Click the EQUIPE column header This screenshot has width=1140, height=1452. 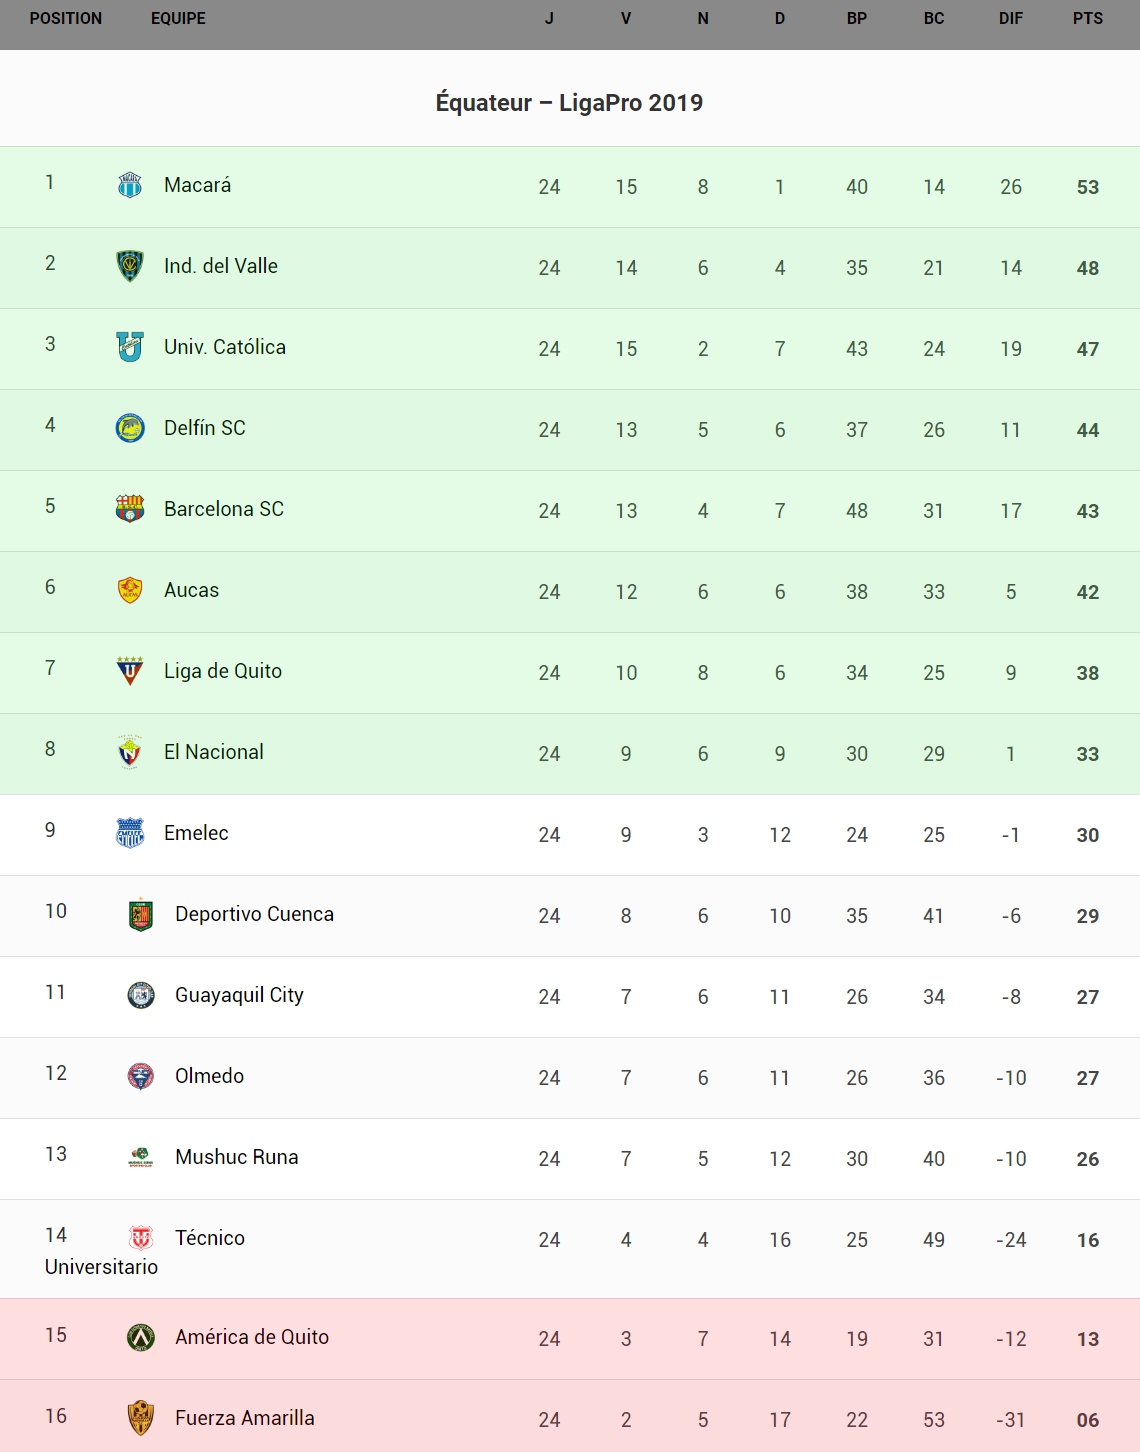click(x=178, y=18)
